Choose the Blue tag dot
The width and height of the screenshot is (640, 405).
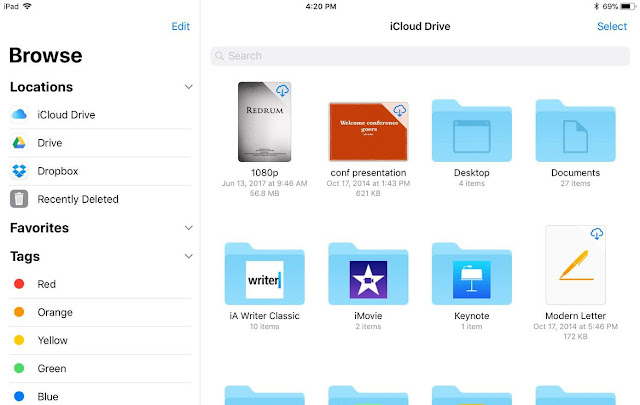pyautogui.click(x=19, y=396)
